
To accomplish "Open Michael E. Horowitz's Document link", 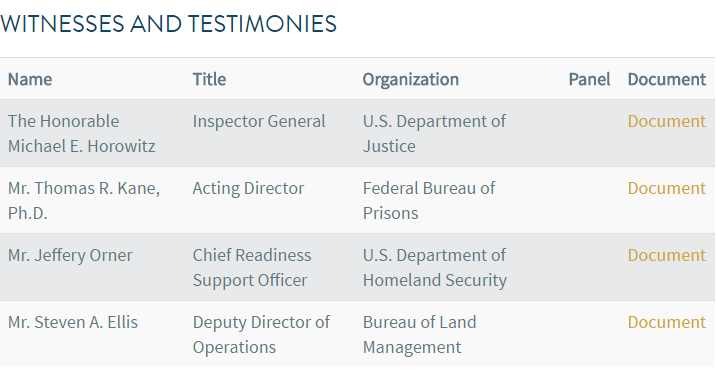I will point(666,121).
